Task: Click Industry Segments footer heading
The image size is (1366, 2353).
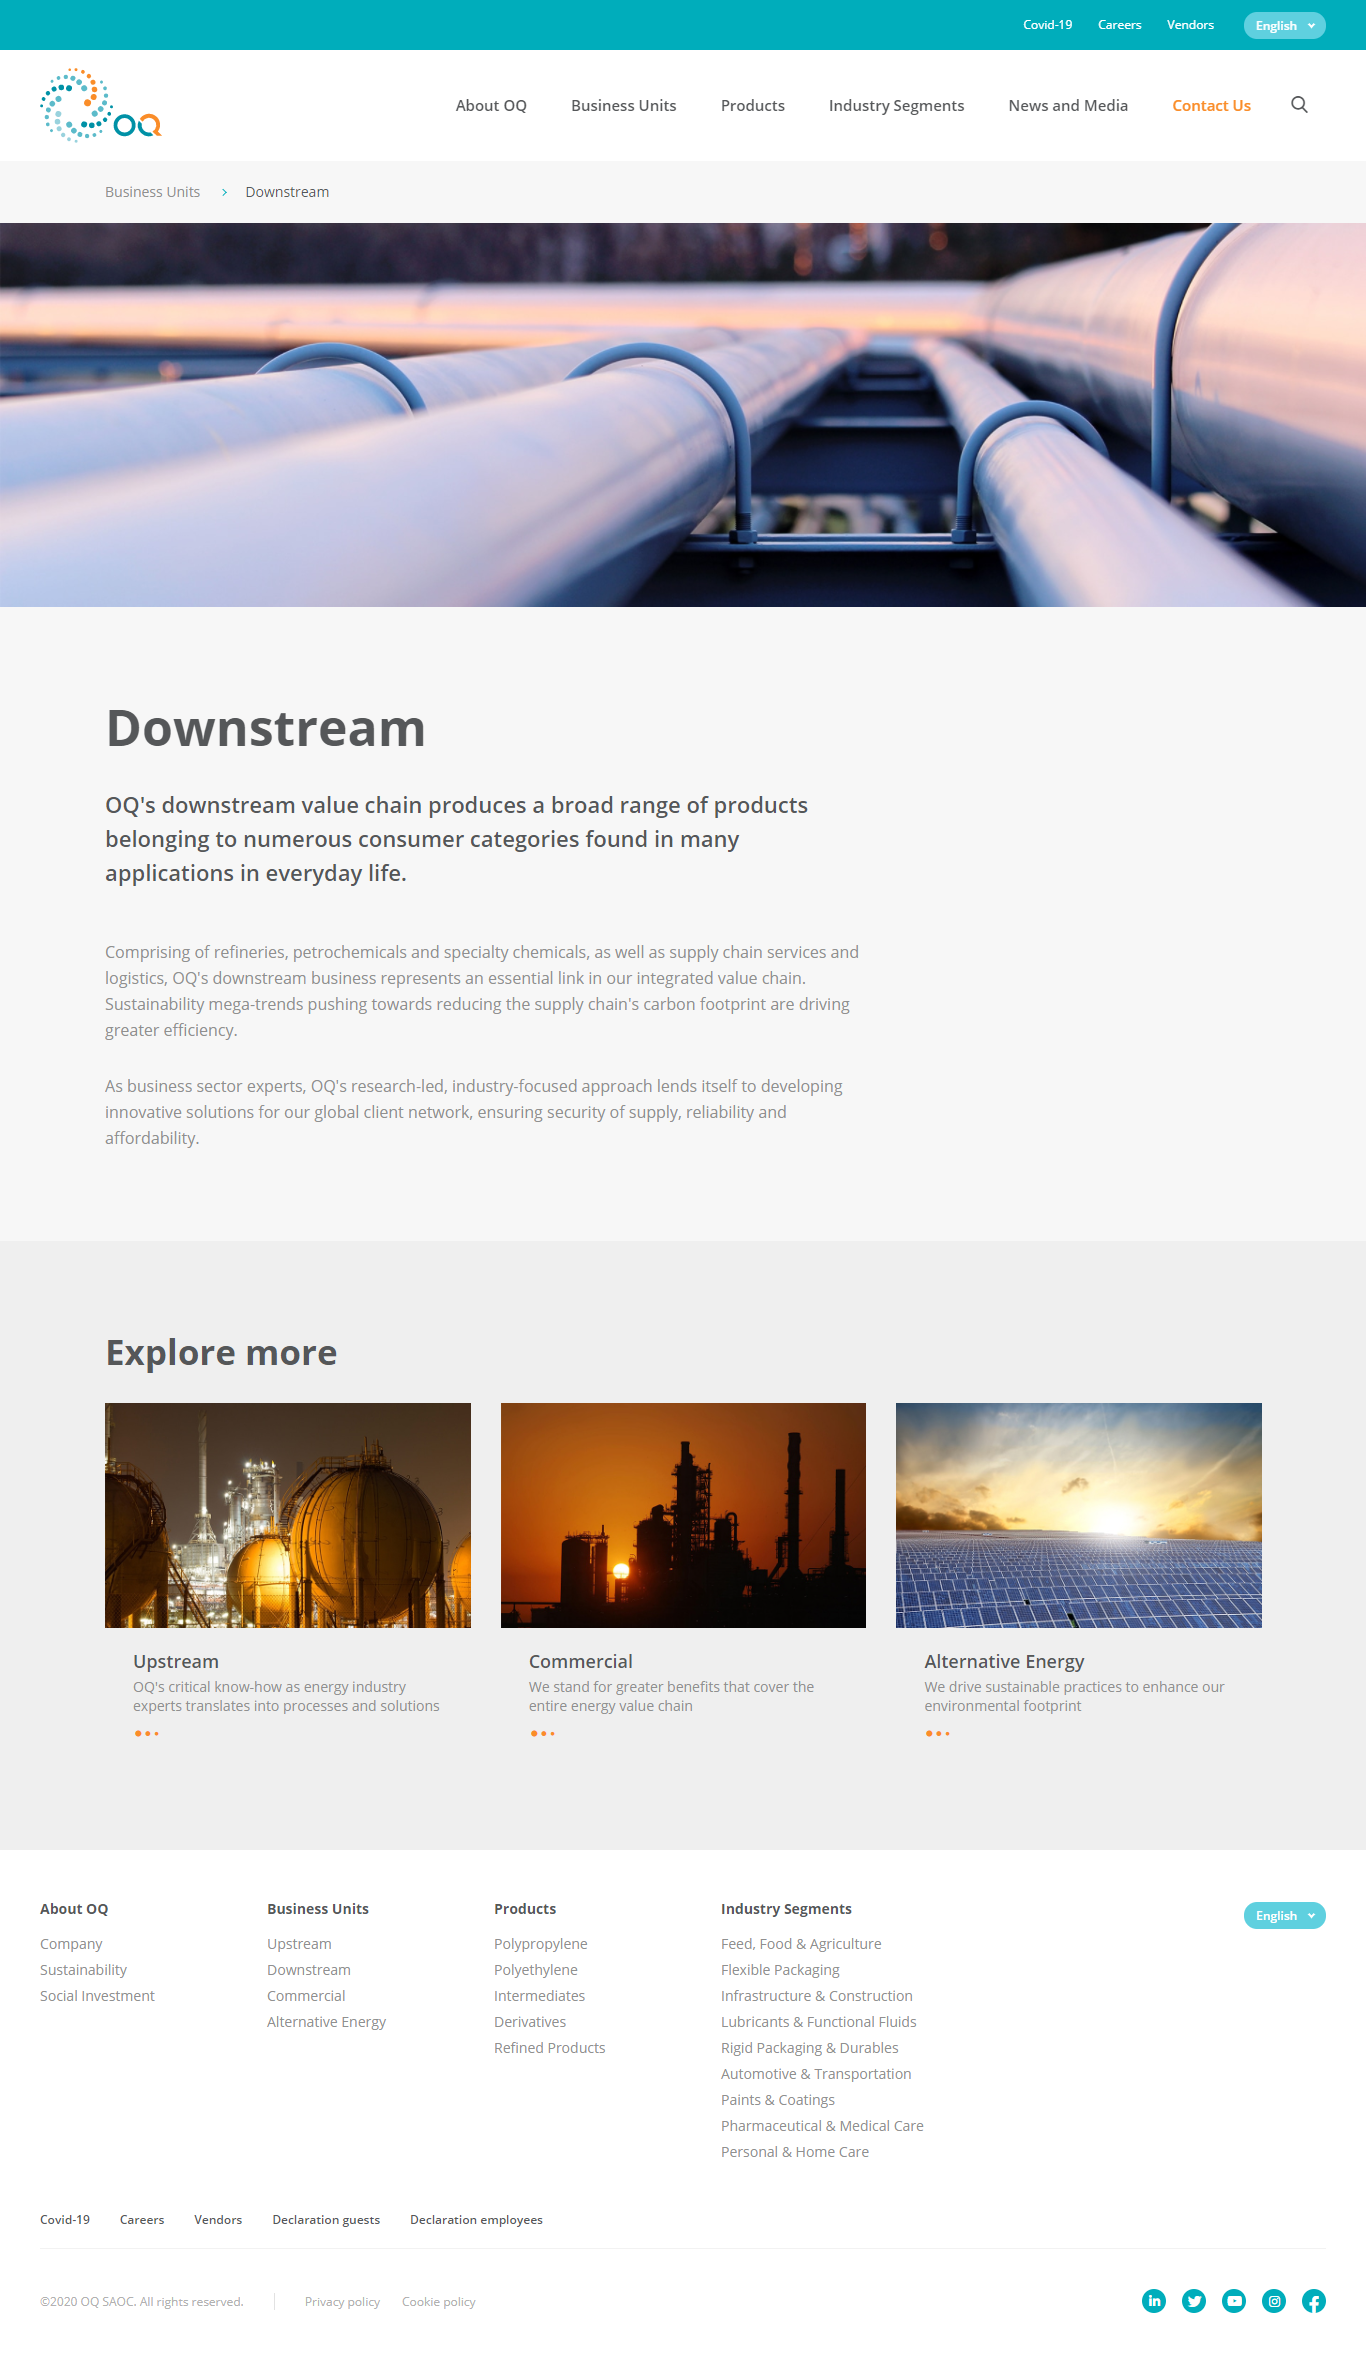Action: pyautogui.click(x=786, y=1909)
